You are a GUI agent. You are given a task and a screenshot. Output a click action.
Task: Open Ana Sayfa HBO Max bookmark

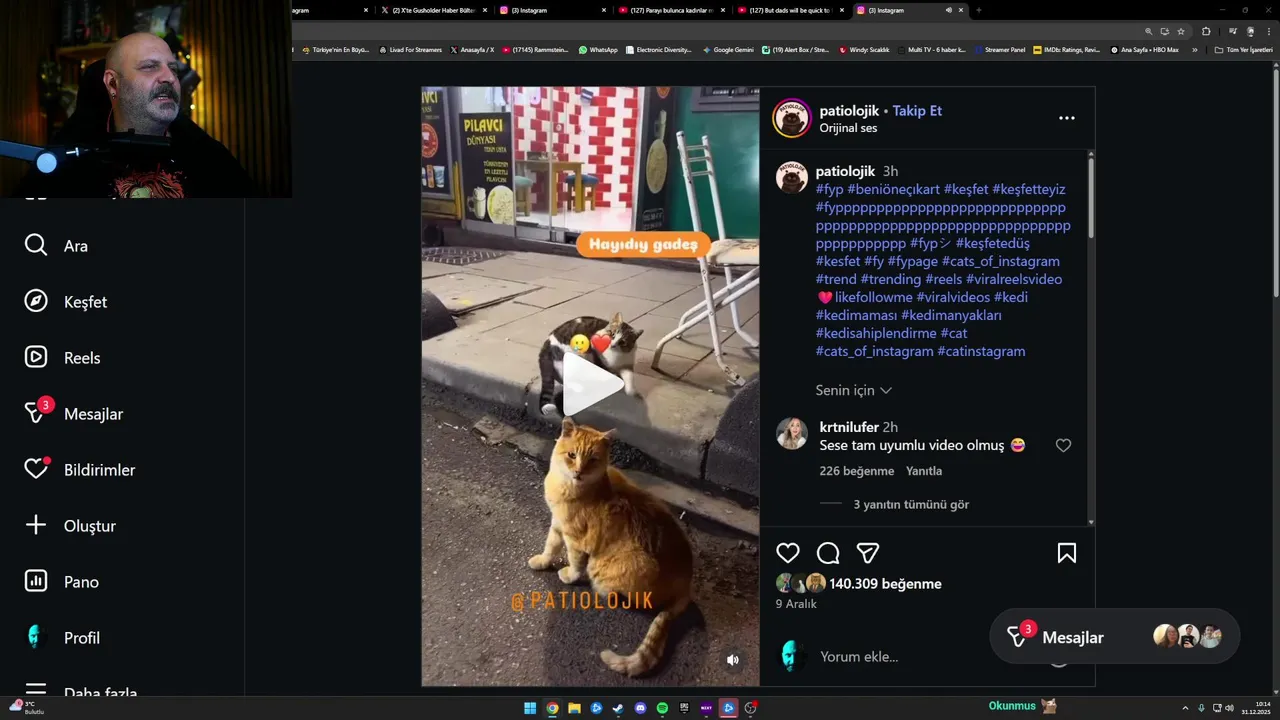coord(1145,50)
